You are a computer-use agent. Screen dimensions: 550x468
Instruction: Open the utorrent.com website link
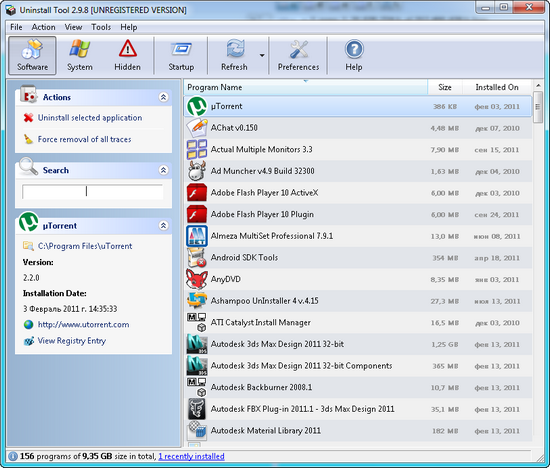point(83,325)
